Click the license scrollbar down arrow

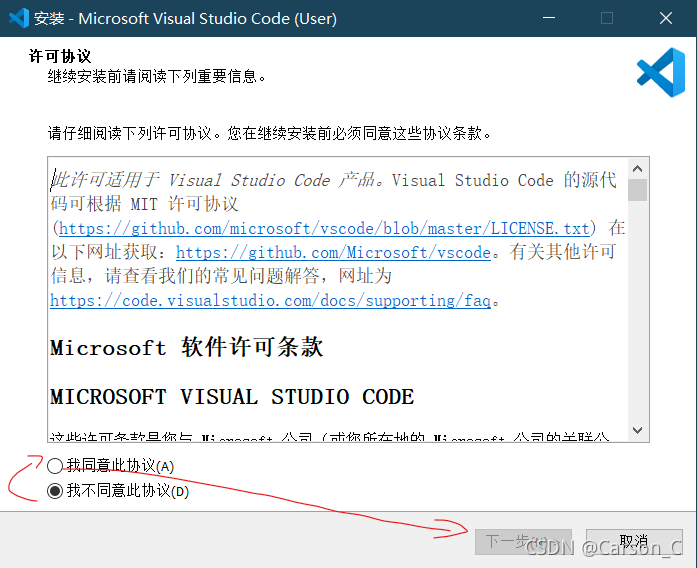[637, 430]
